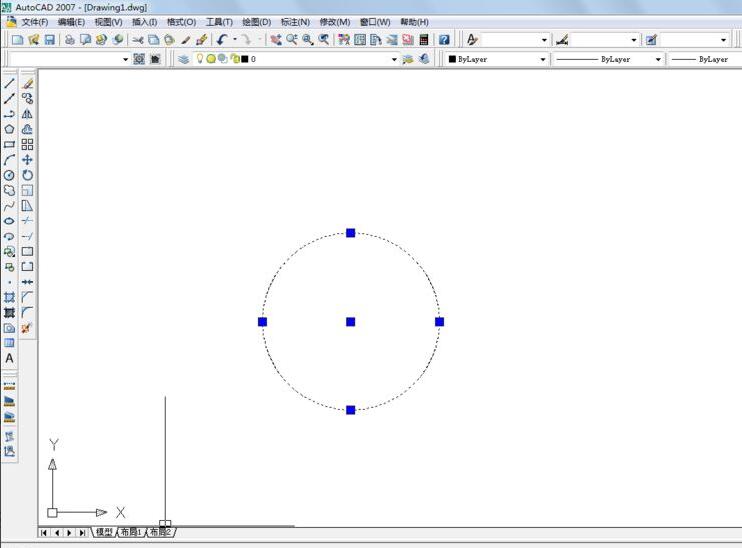Click the Move modify tool
The height and width of the screenshot is (548, 742).
click(27, 160)
